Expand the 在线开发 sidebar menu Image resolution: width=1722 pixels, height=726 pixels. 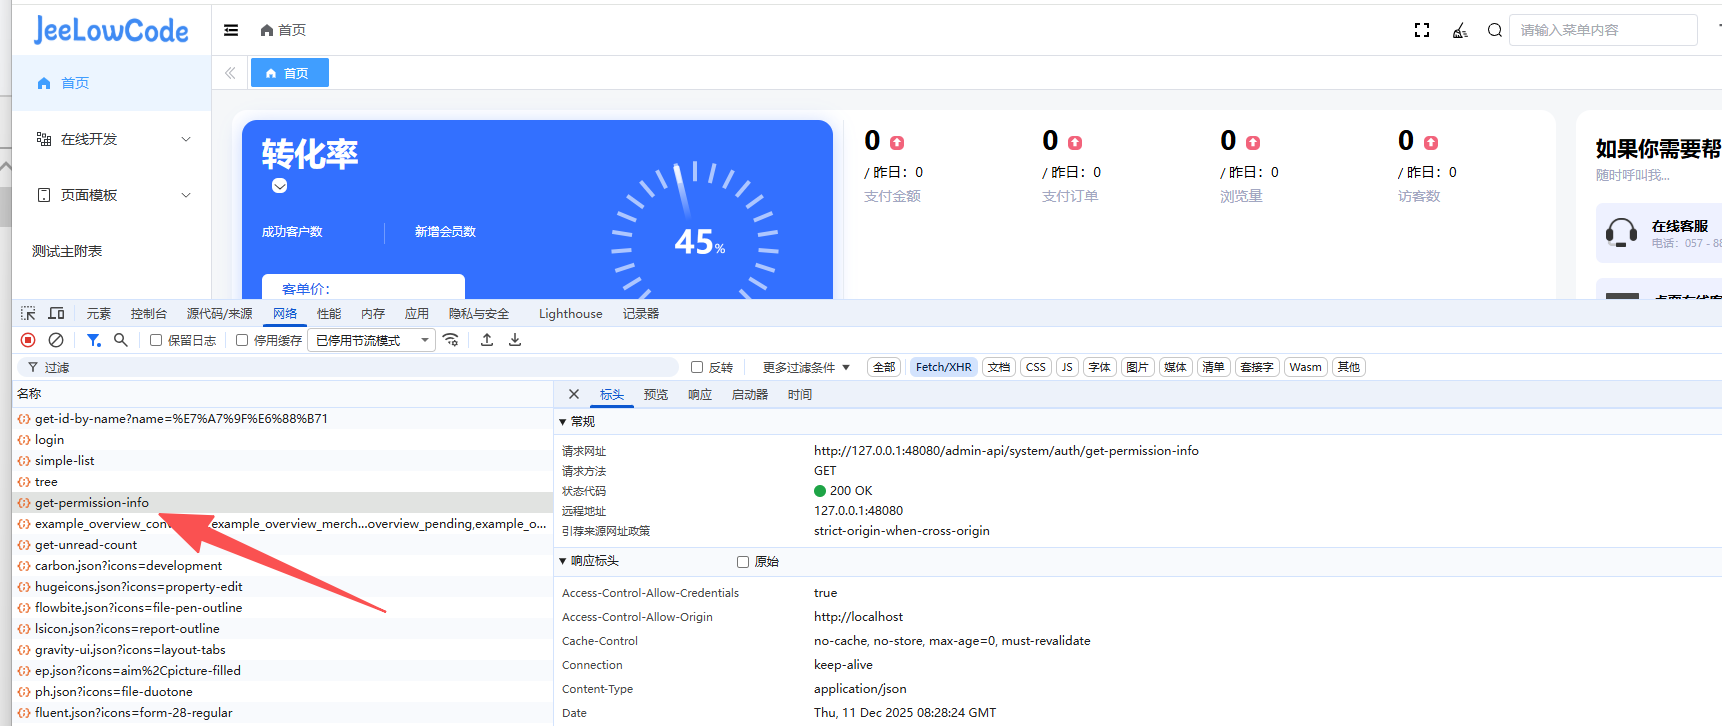pos(112,139)
